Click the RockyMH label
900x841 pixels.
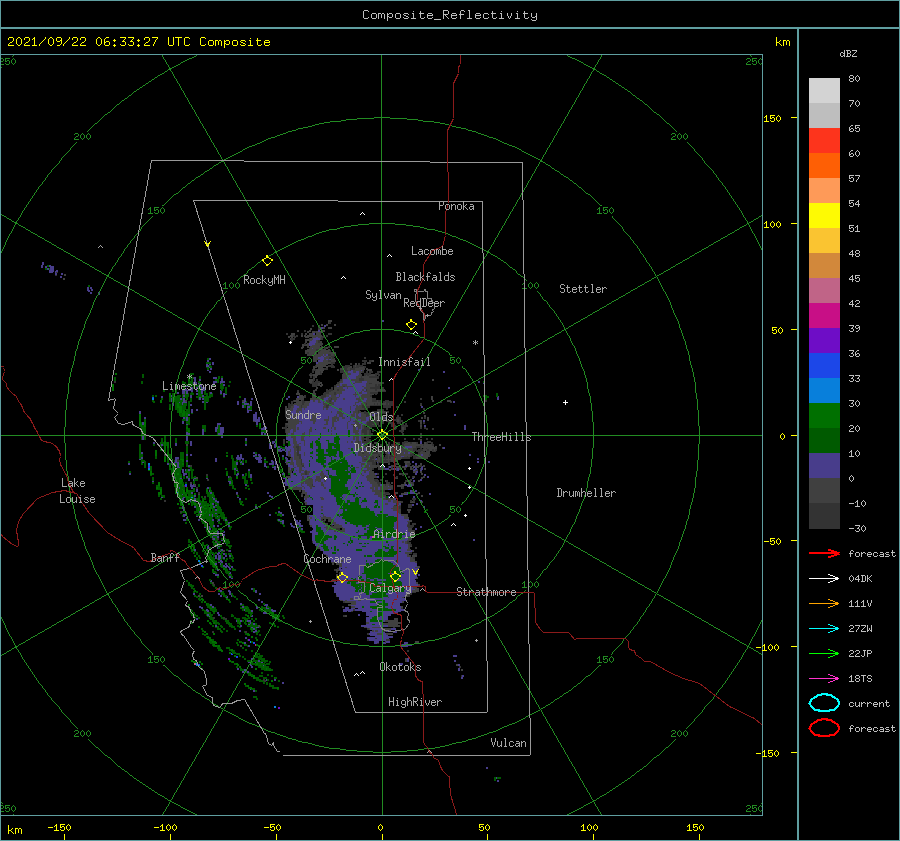(x=264, y=280)
